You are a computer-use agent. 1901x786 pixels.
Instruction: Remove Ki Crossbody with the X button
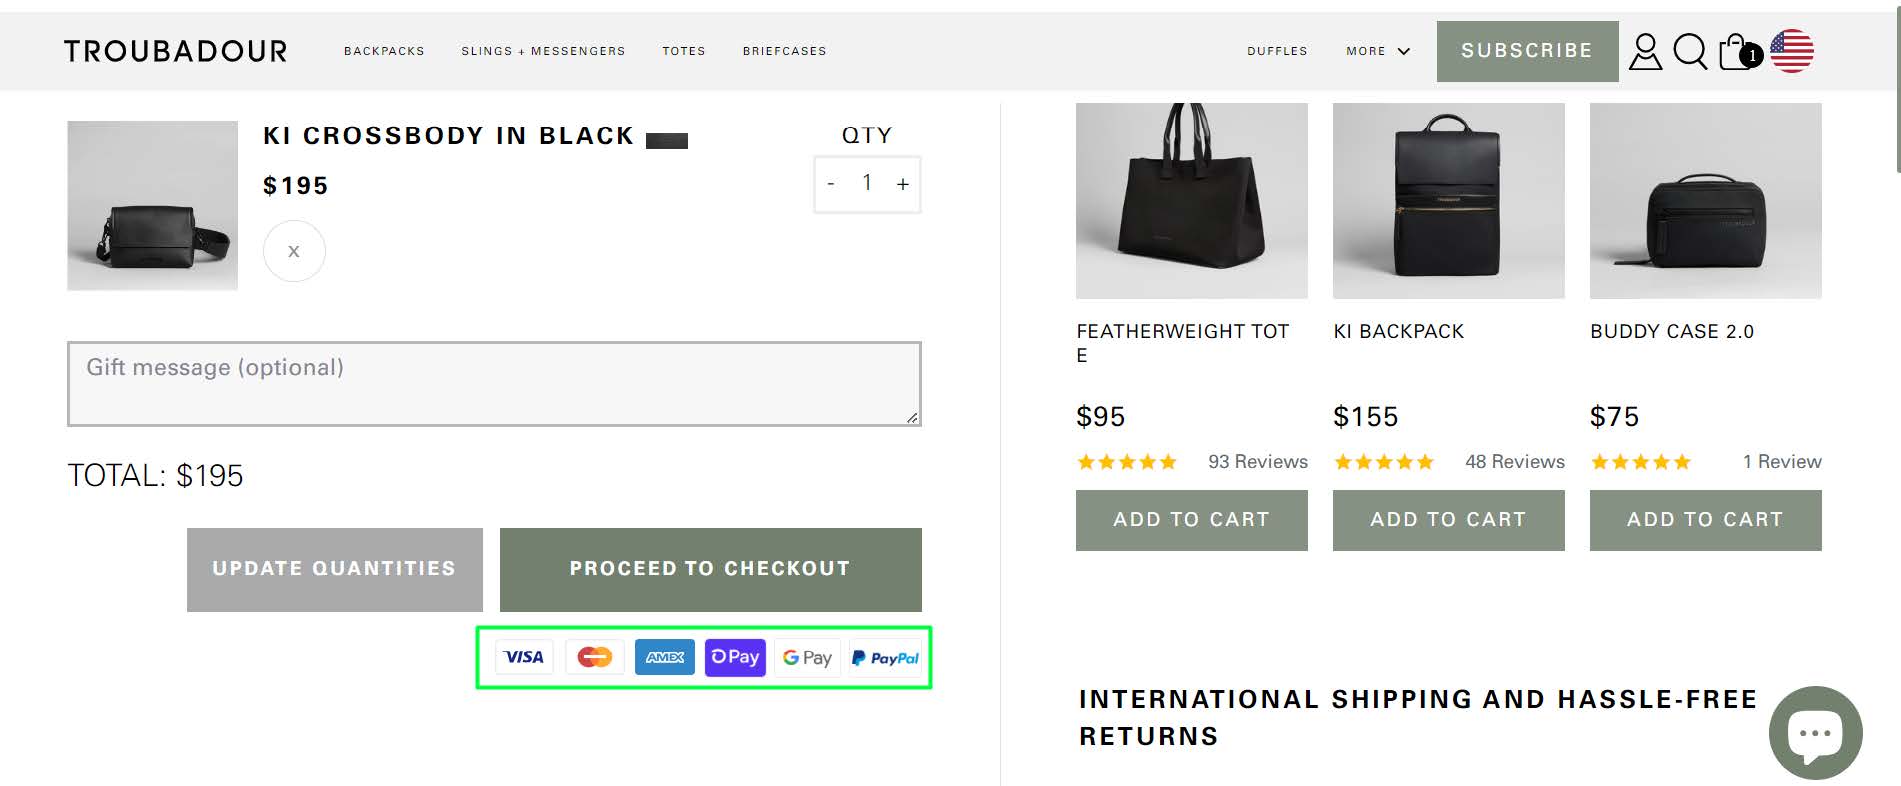click(x=294, y=251)
